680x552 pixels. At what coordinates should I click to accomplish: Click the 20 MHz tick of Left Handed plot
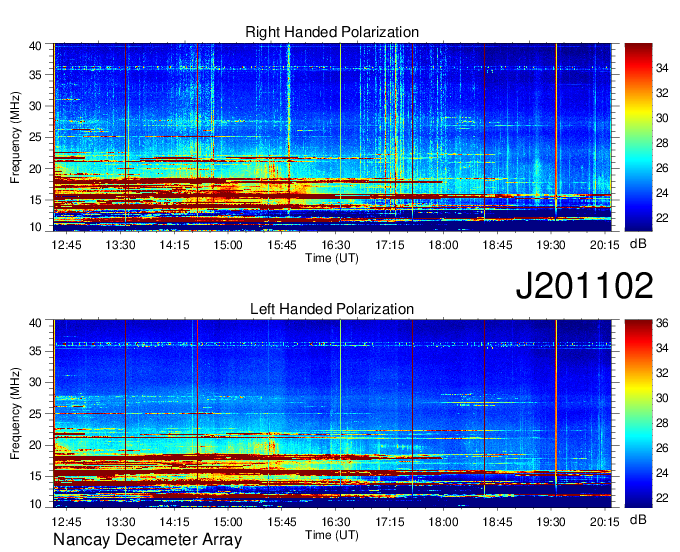tap(35, 445)
